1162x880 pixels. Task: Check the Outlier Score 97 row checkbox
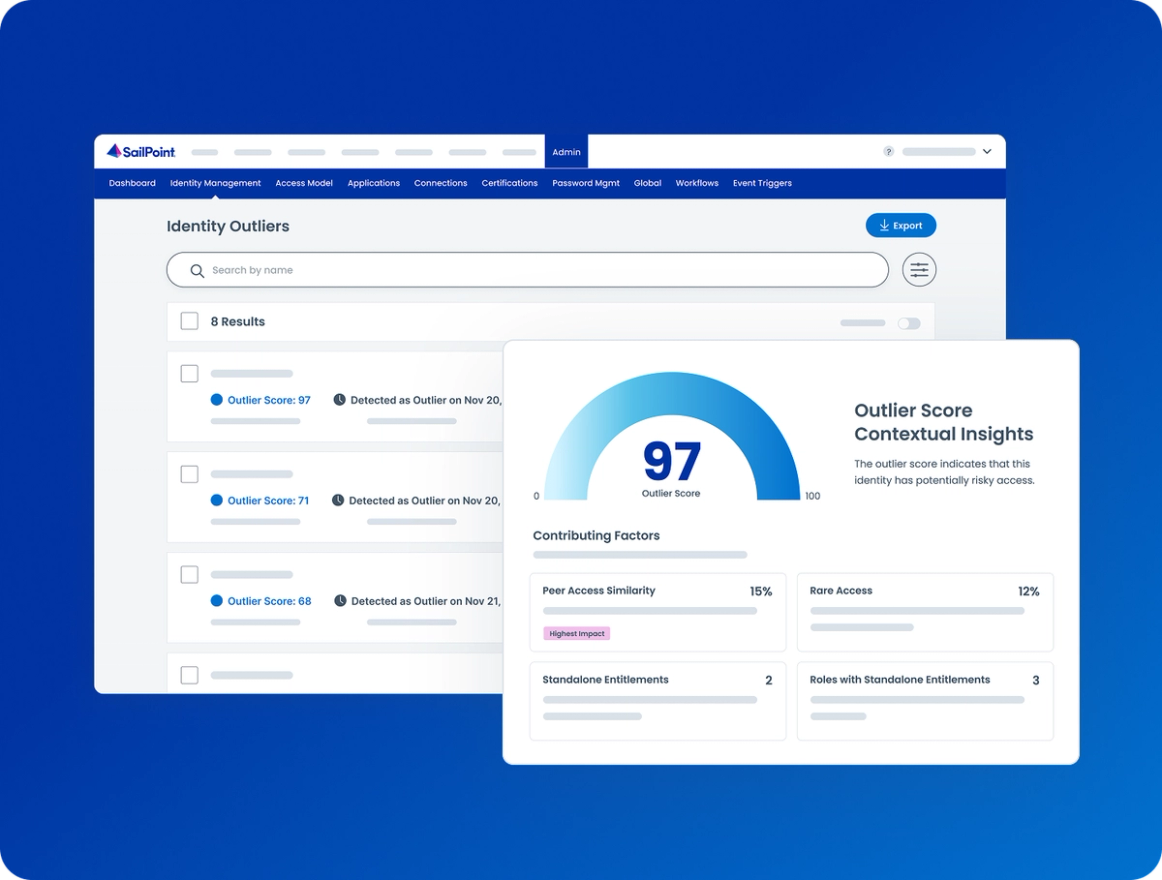190,374
